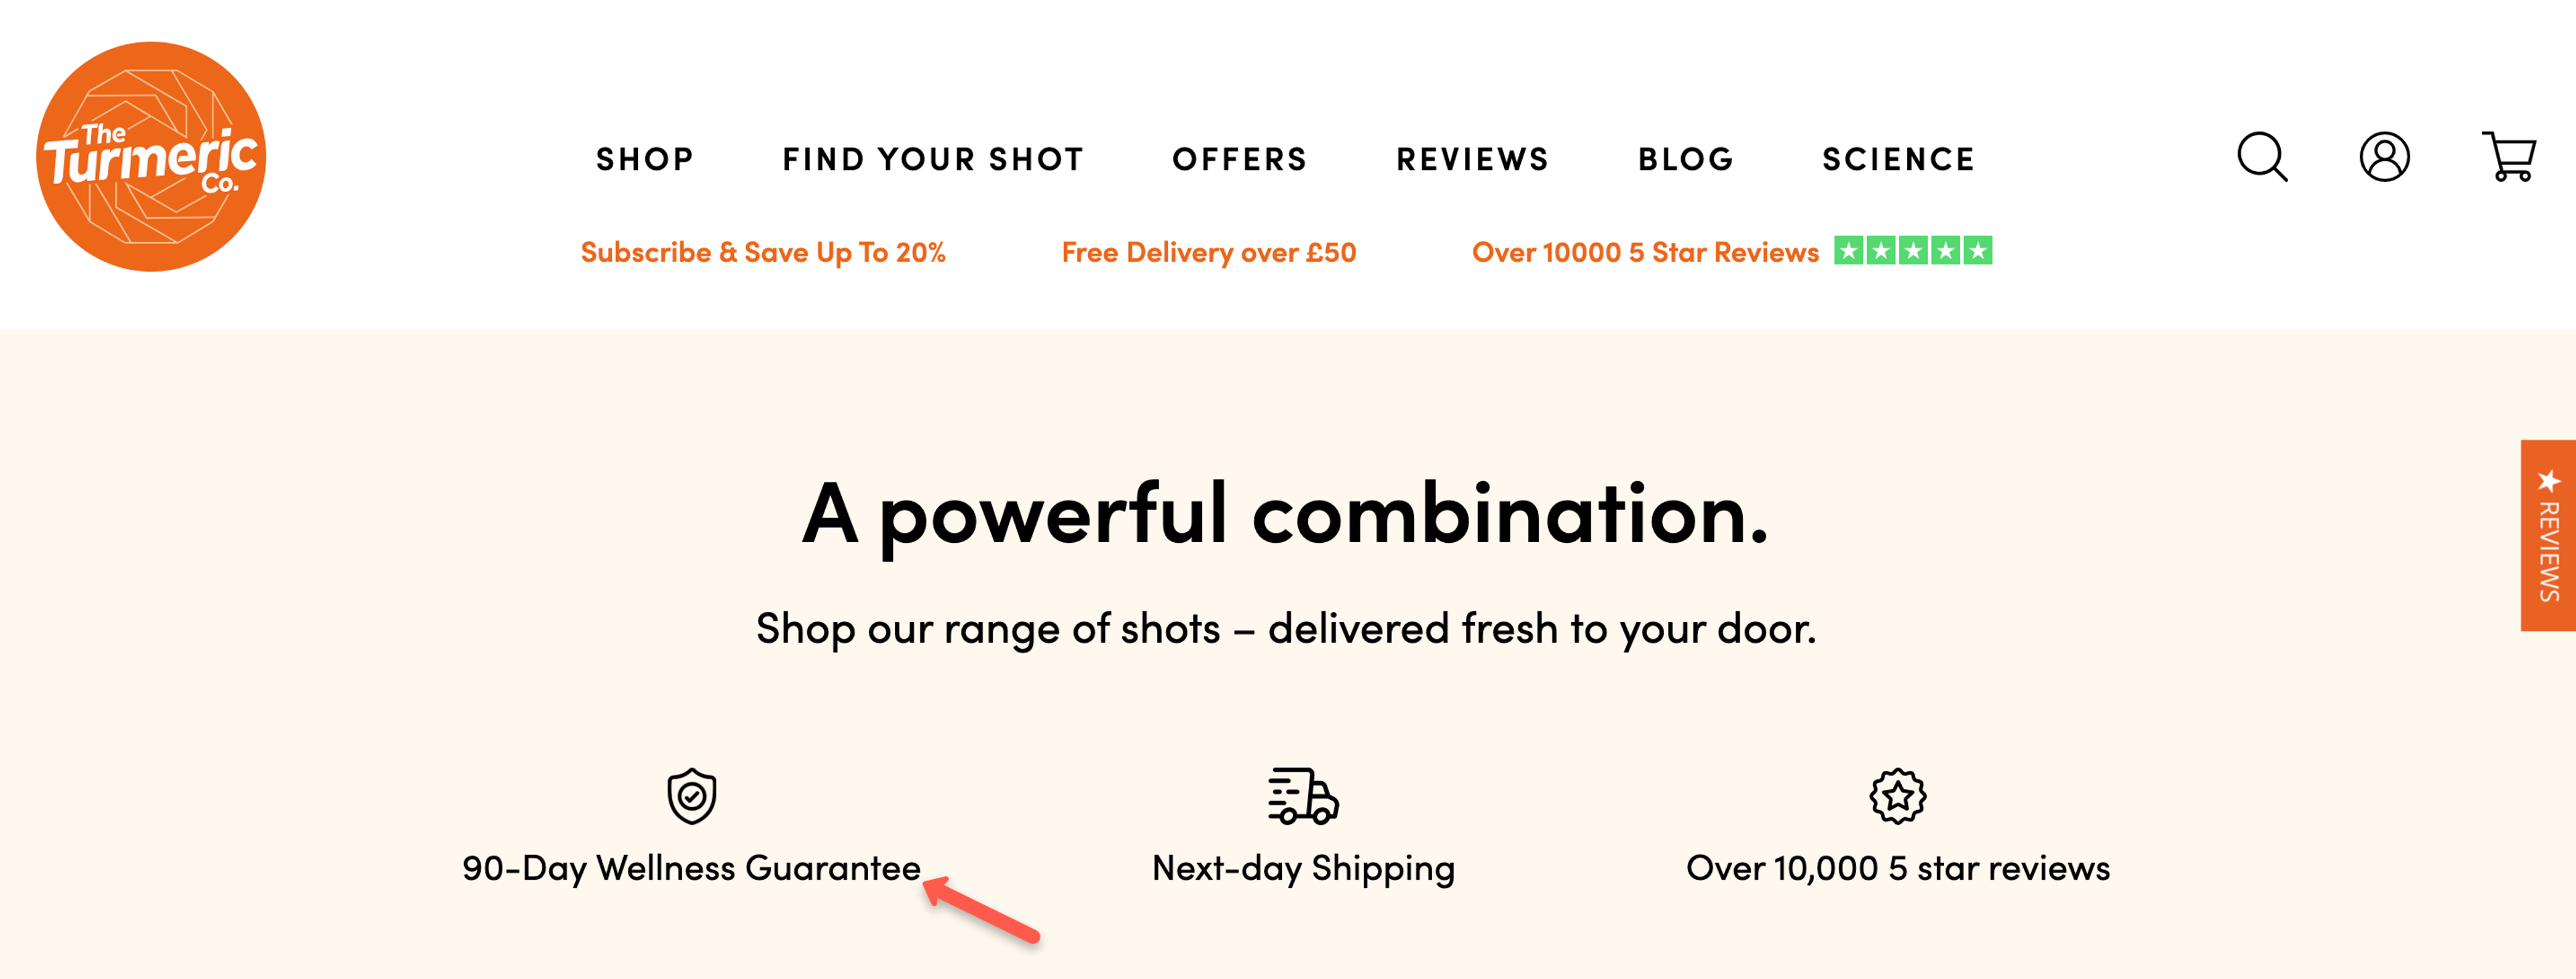Open the REVIEWS navigation item
The width and height of the screenshot is (2576, 979).
[1472, 157]
